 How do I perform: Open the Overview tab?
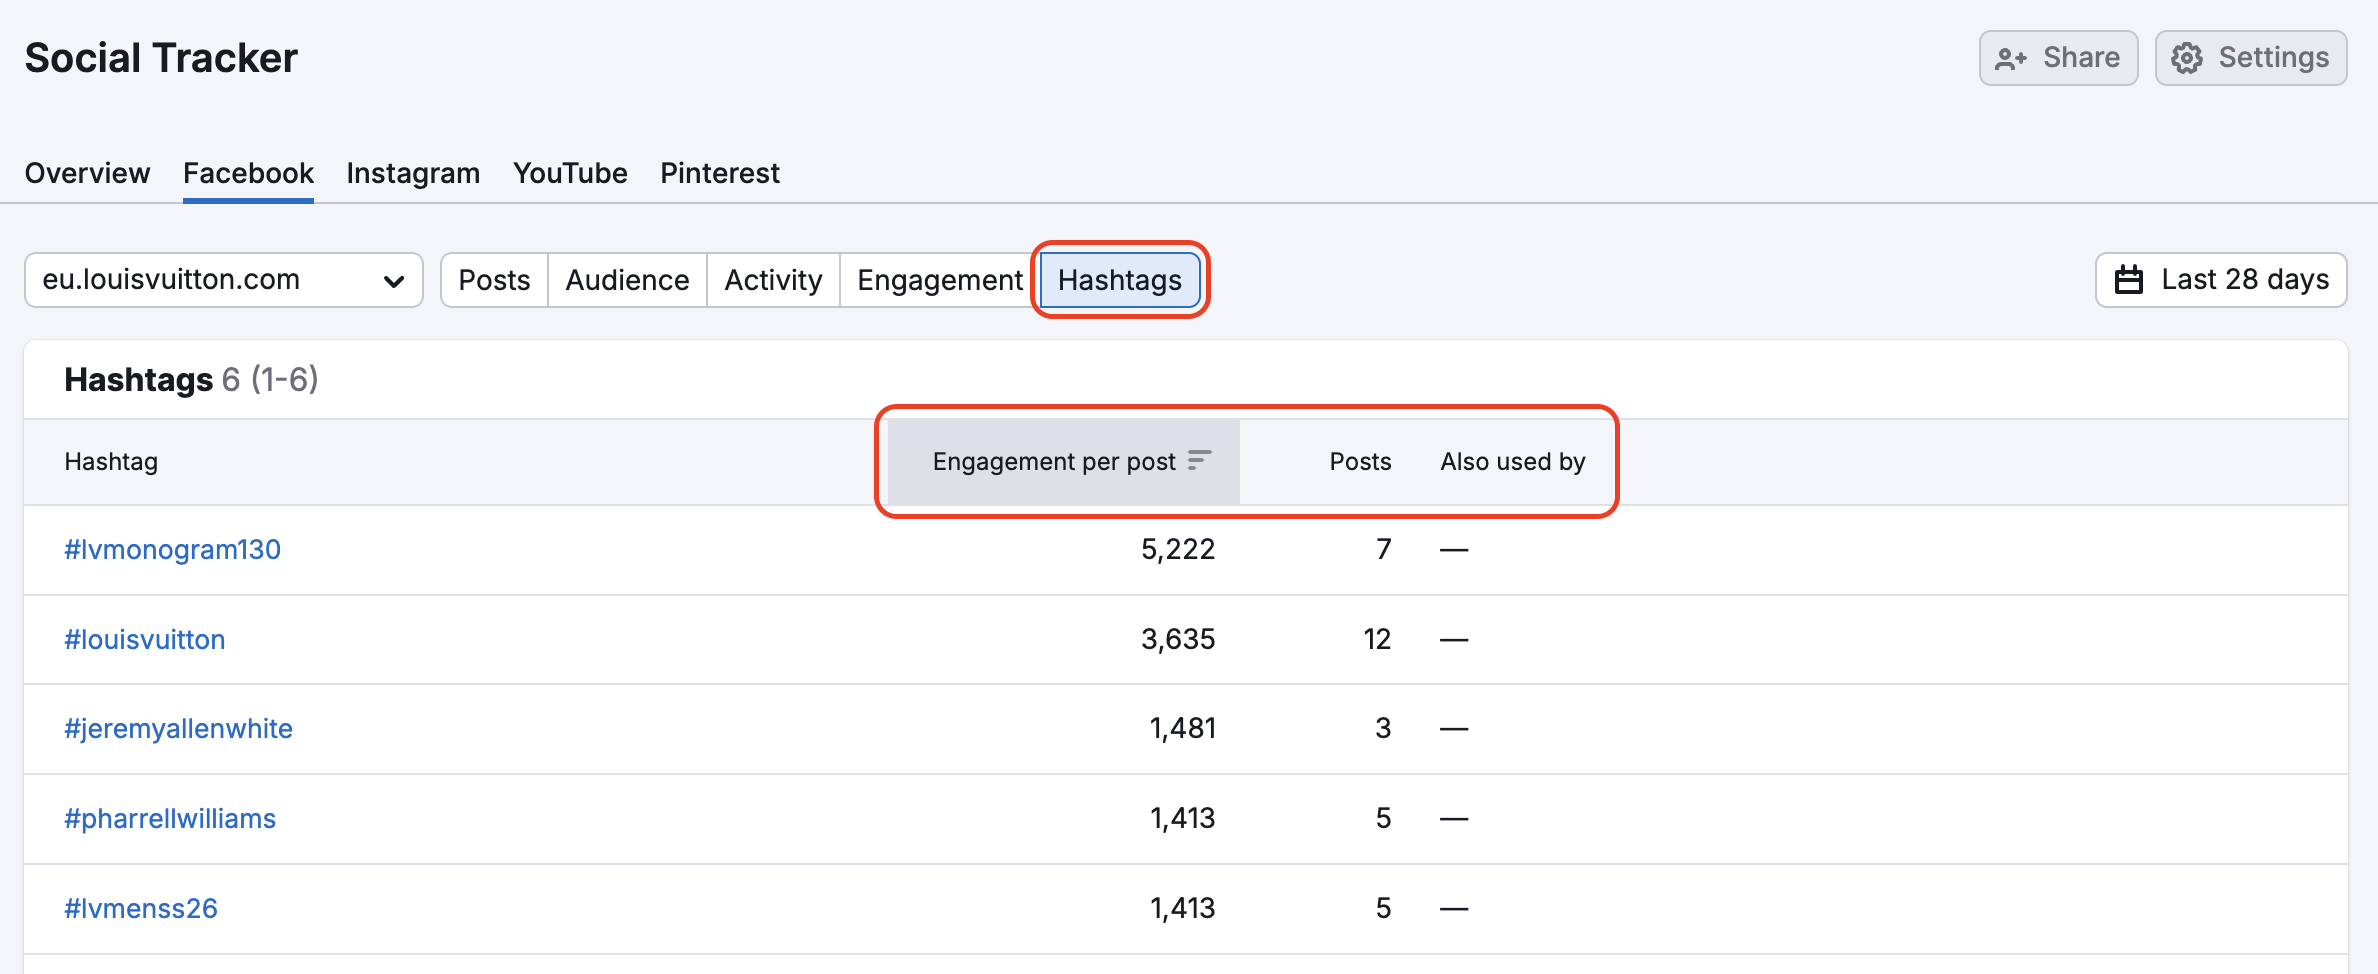(x=87, y=172)
